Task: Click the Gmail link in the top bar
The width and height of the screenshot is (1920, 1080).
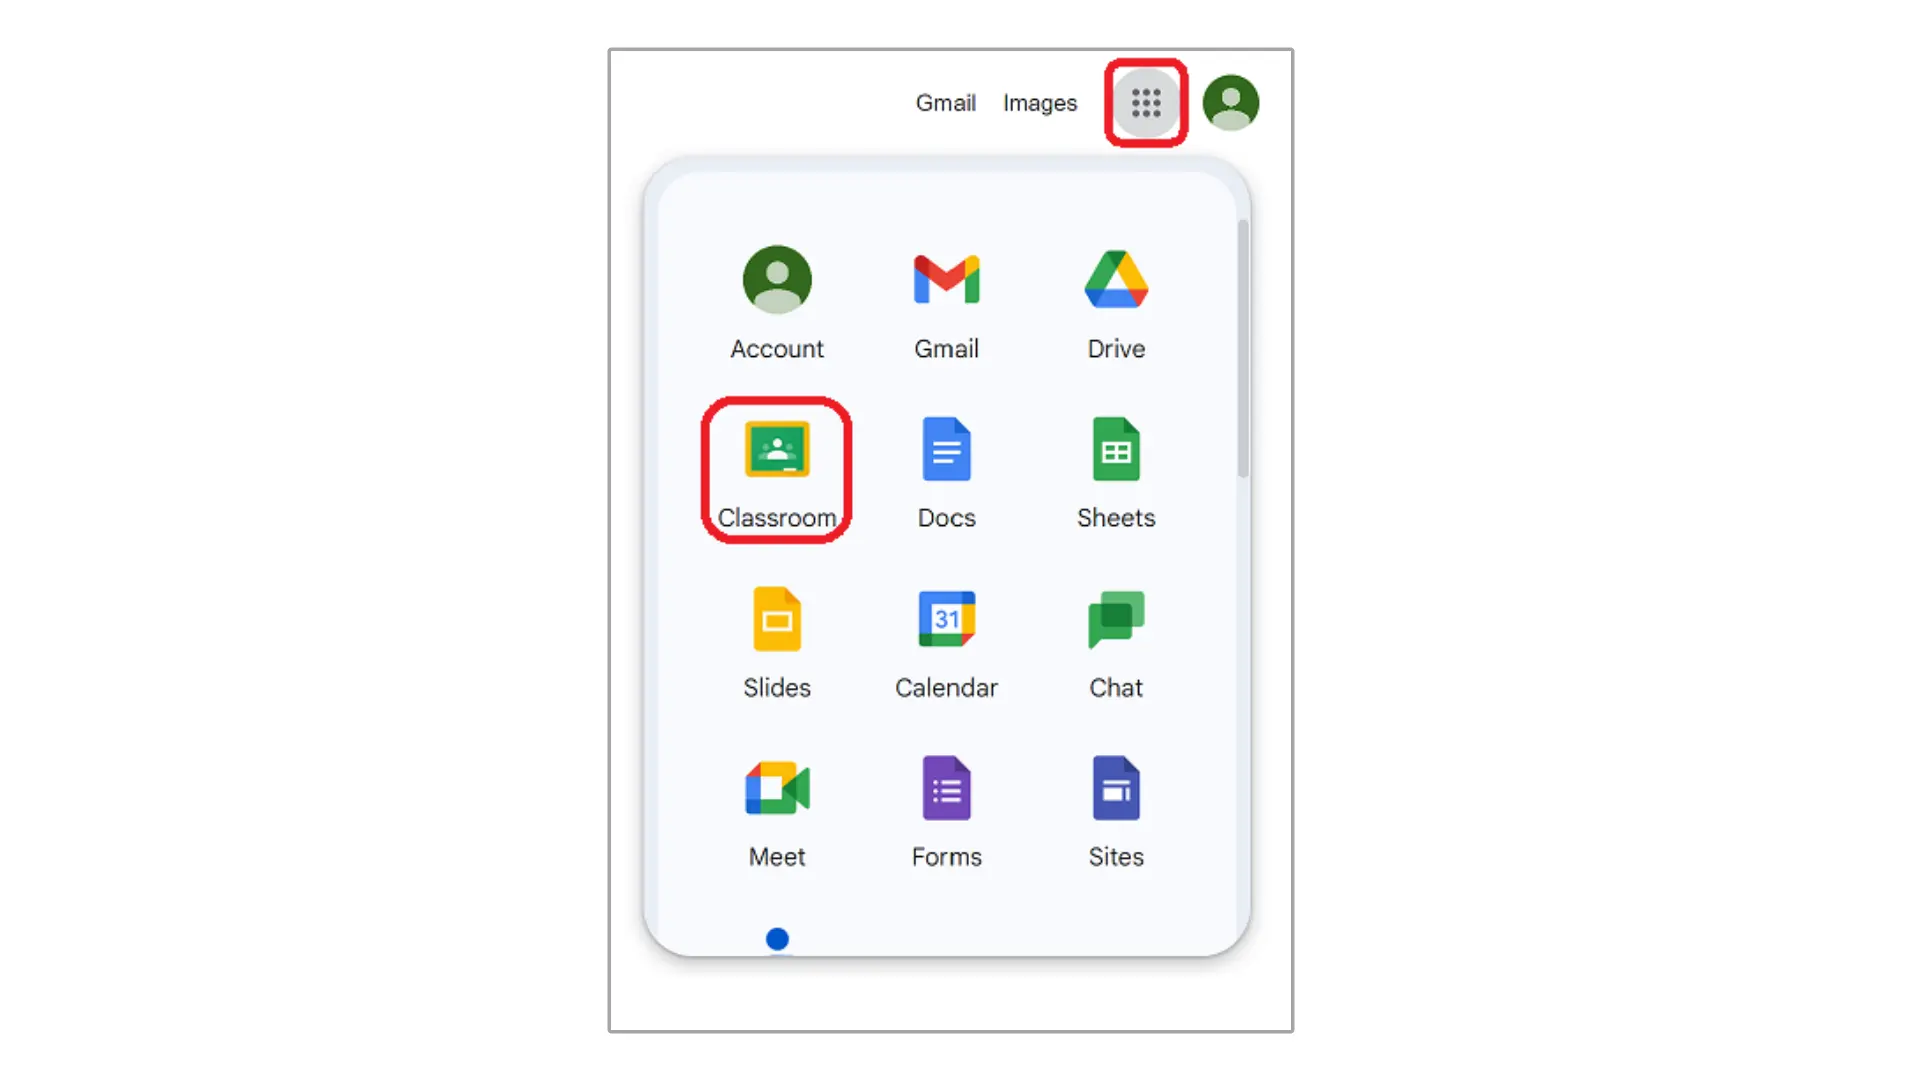Action: [945, 103]
